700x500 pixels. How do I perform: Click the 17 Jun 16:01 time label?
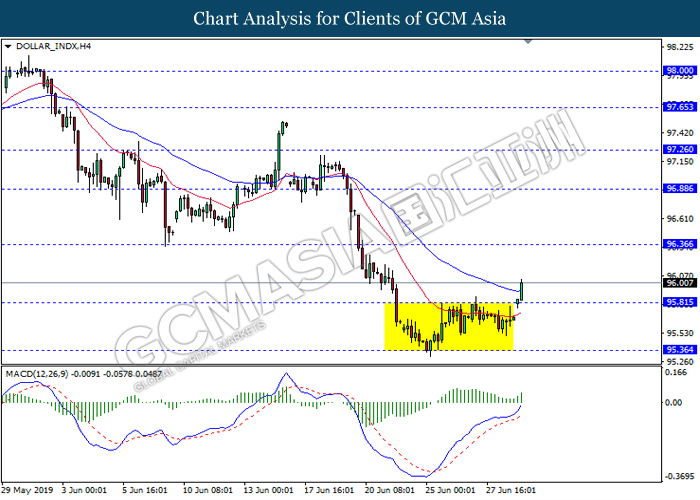click(x=329, y=490)
